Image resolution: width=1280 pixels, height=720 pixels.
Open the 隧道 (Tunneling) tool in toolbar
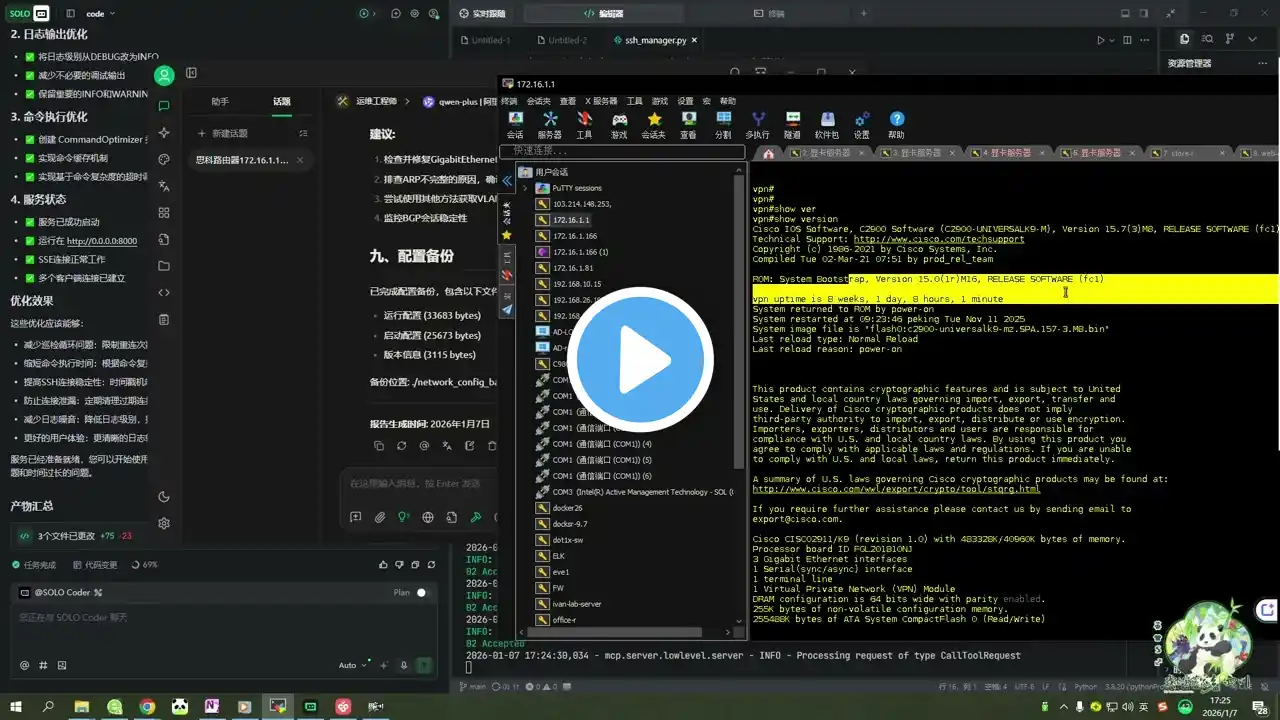click(x=792, y=125)
